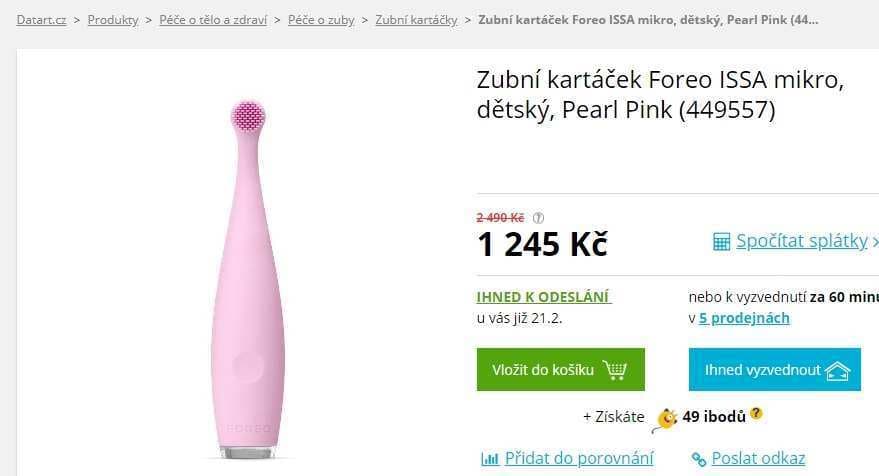879x476 pixels.
Task: Open the 5 prodejnách stores link
Action: click(744, 318)
